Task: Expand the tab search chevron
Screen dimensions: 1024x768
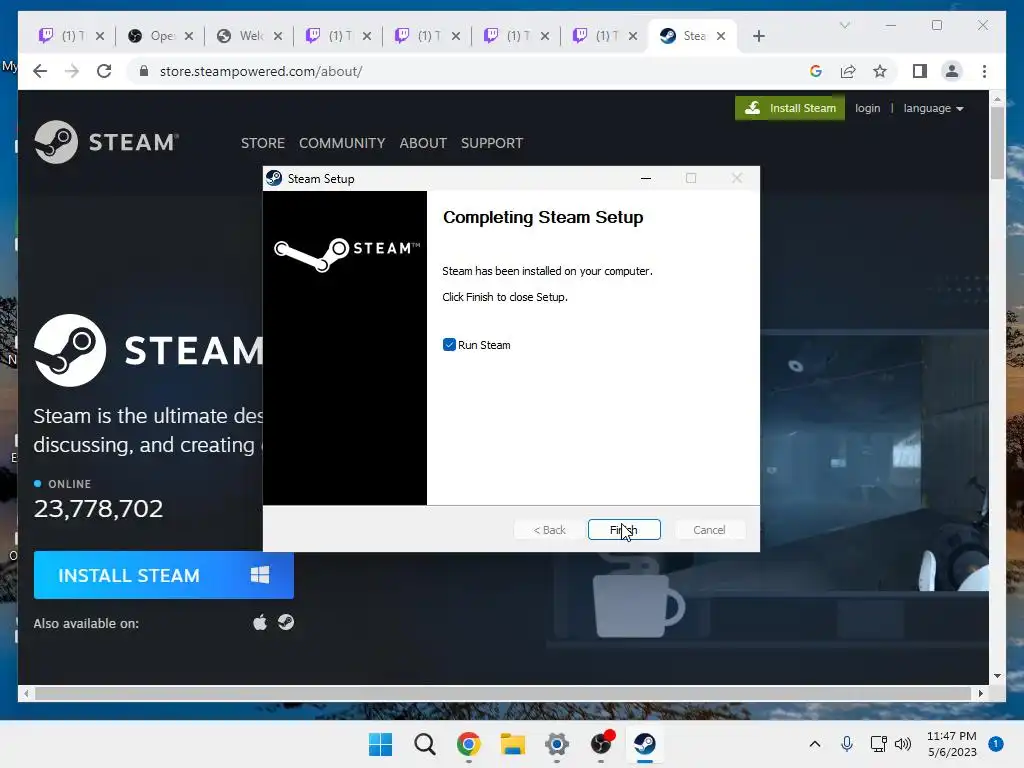Action: click(844, 25)
